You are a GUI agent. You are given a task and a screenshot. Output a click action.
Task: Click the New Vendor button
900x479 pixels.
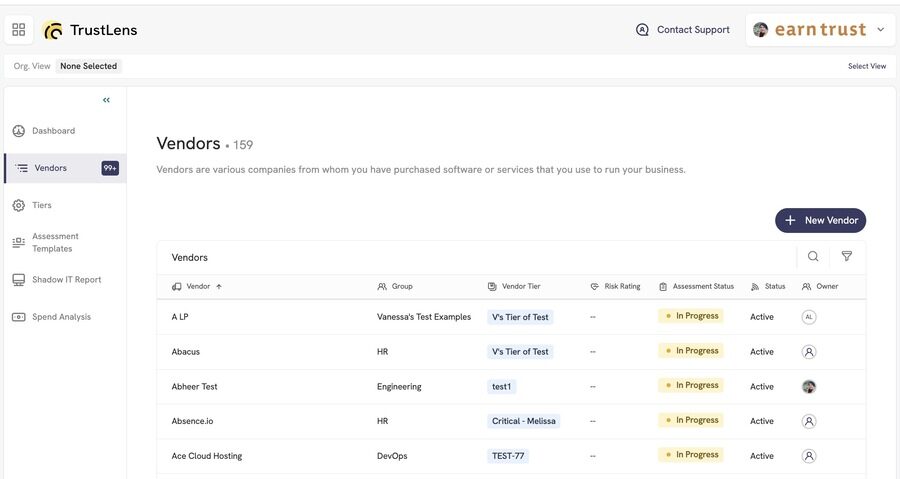click(x=820, y=220)
